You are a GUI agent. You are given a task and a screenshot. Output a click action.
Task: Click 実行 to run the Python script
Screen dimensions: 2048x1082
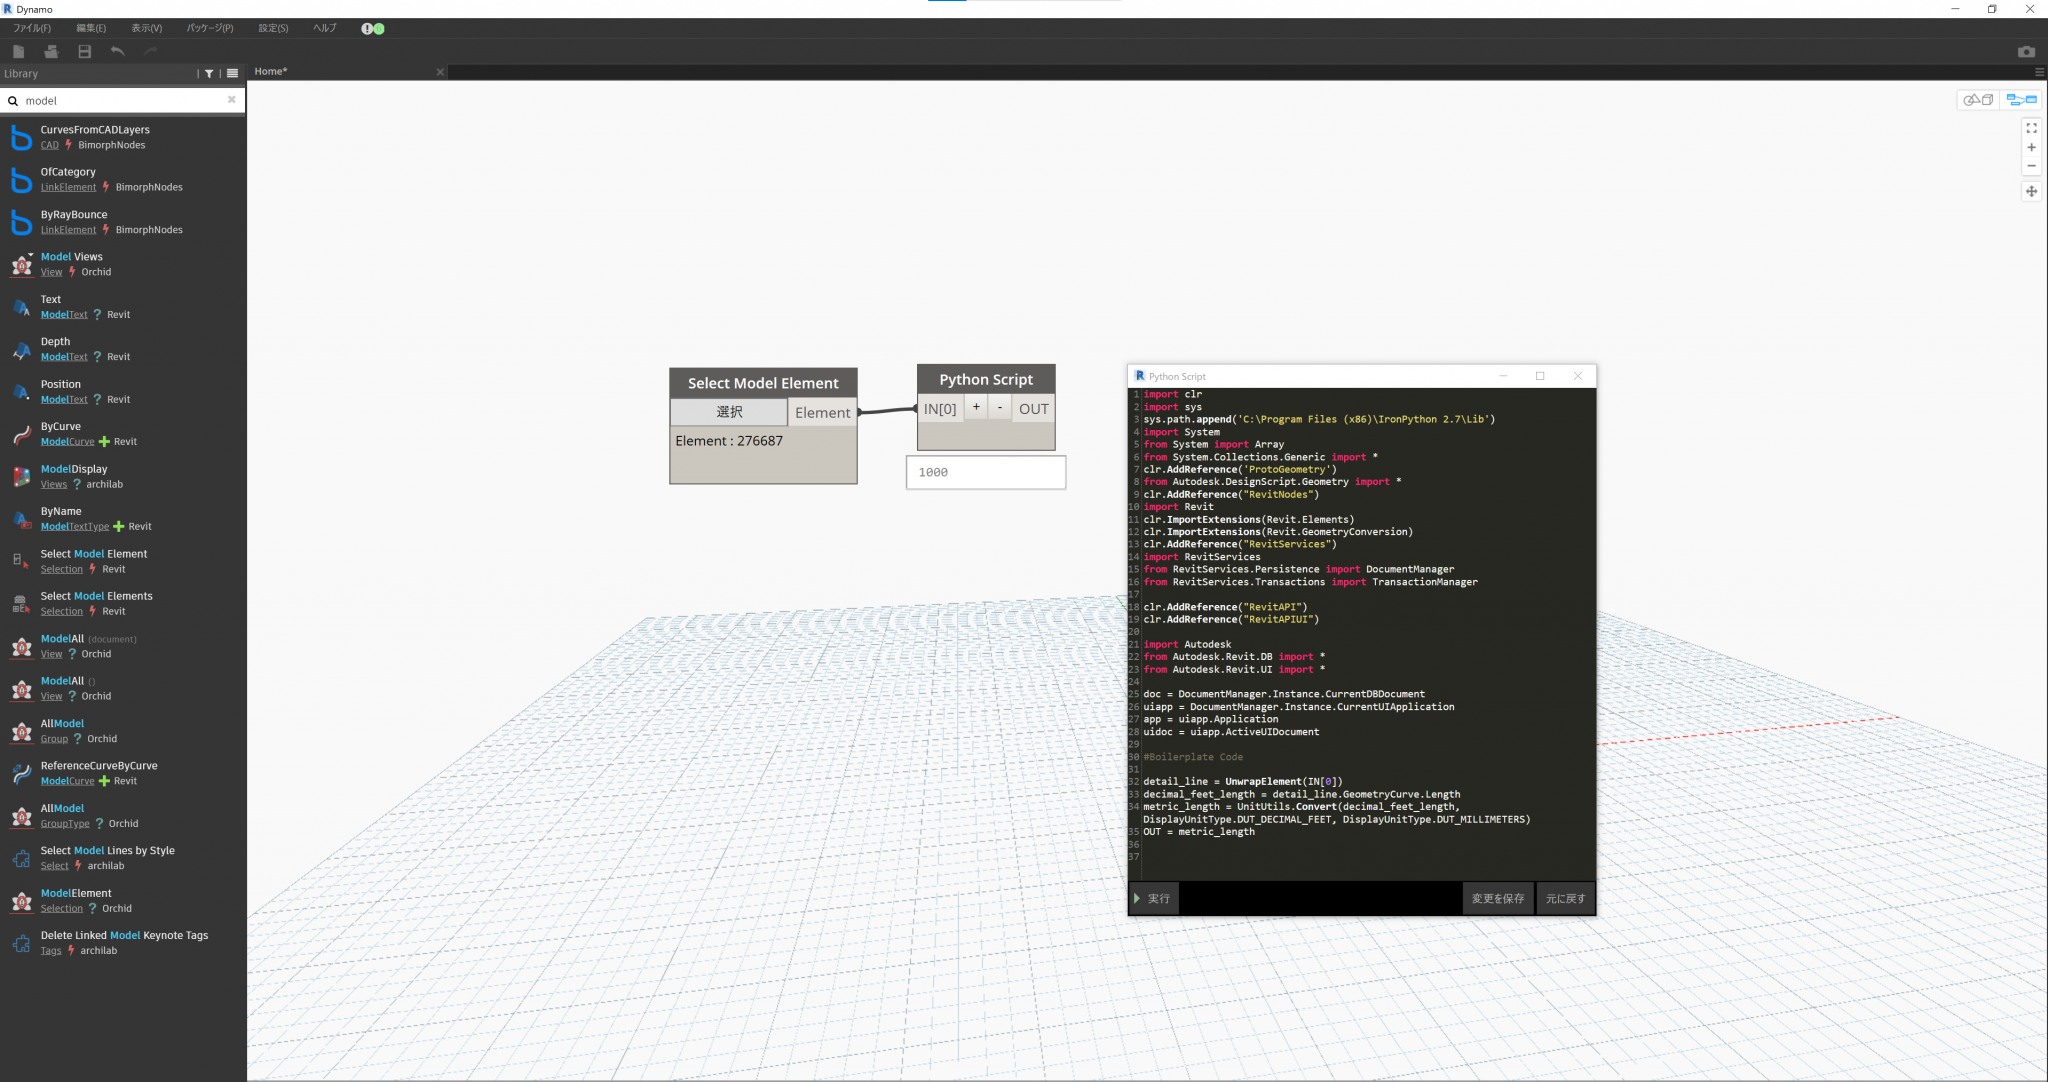pos(1154,898)
